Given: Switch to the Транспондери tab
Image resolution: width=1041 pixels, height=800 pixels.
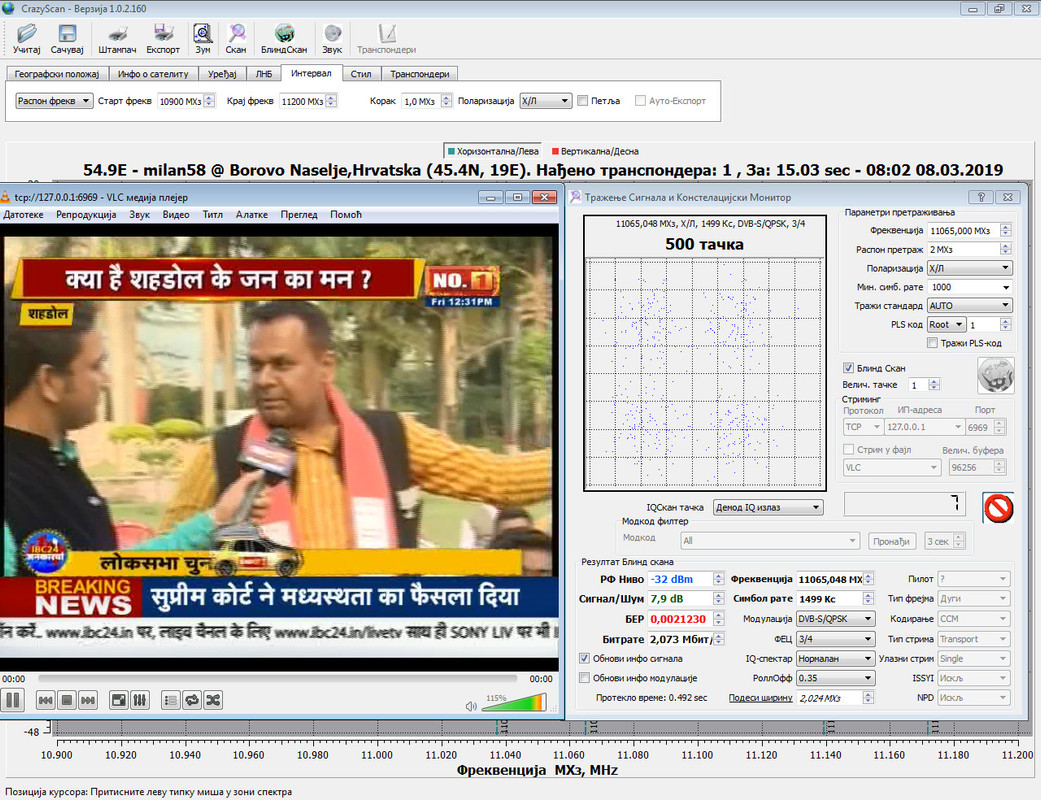Looking at the screenshot, I should point(420,74).
